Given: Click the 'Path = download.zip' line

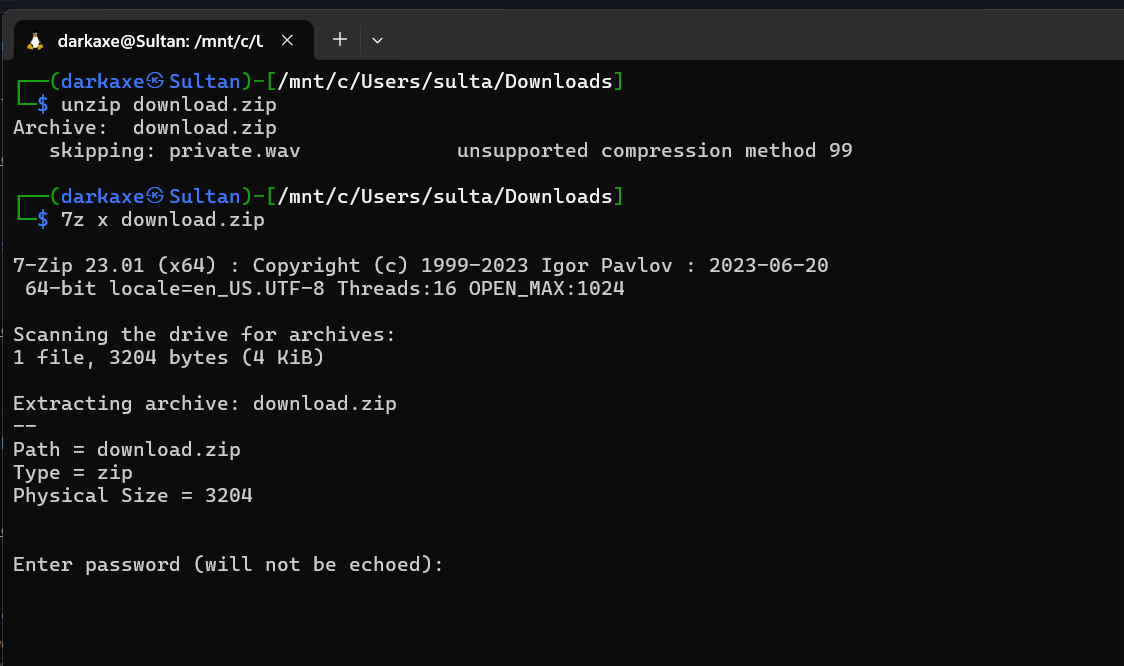Looking at the screenshot, I should tap(126, 450).
